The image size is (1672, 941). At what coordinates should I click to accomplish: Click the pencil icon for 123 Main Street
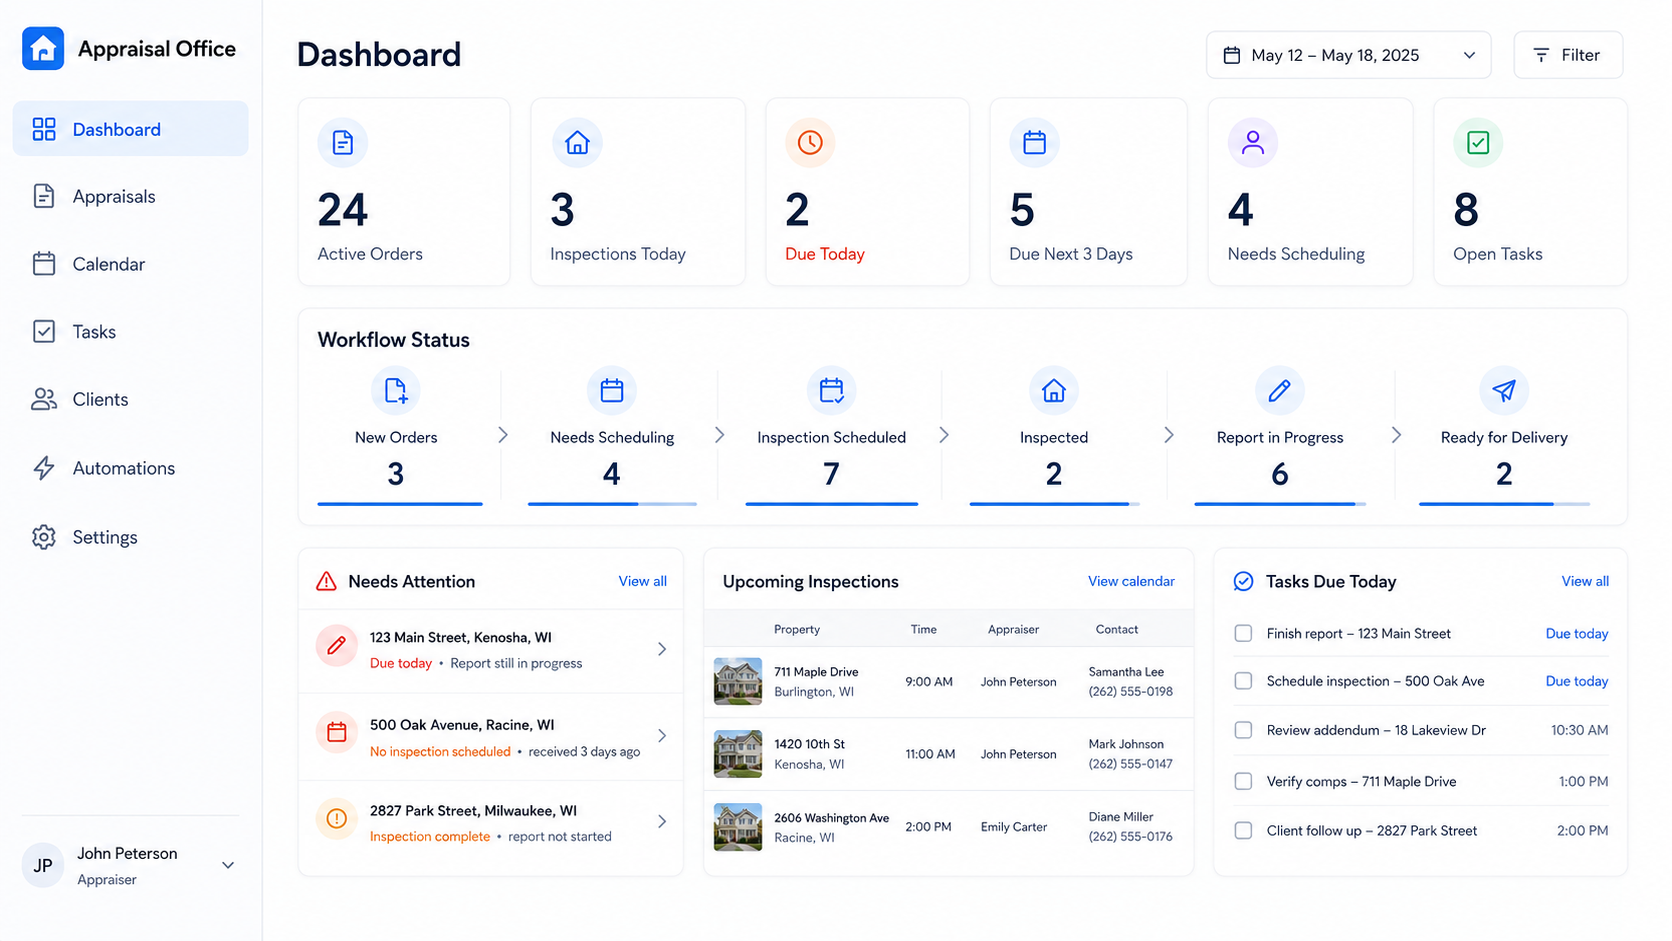coord(337,646)
